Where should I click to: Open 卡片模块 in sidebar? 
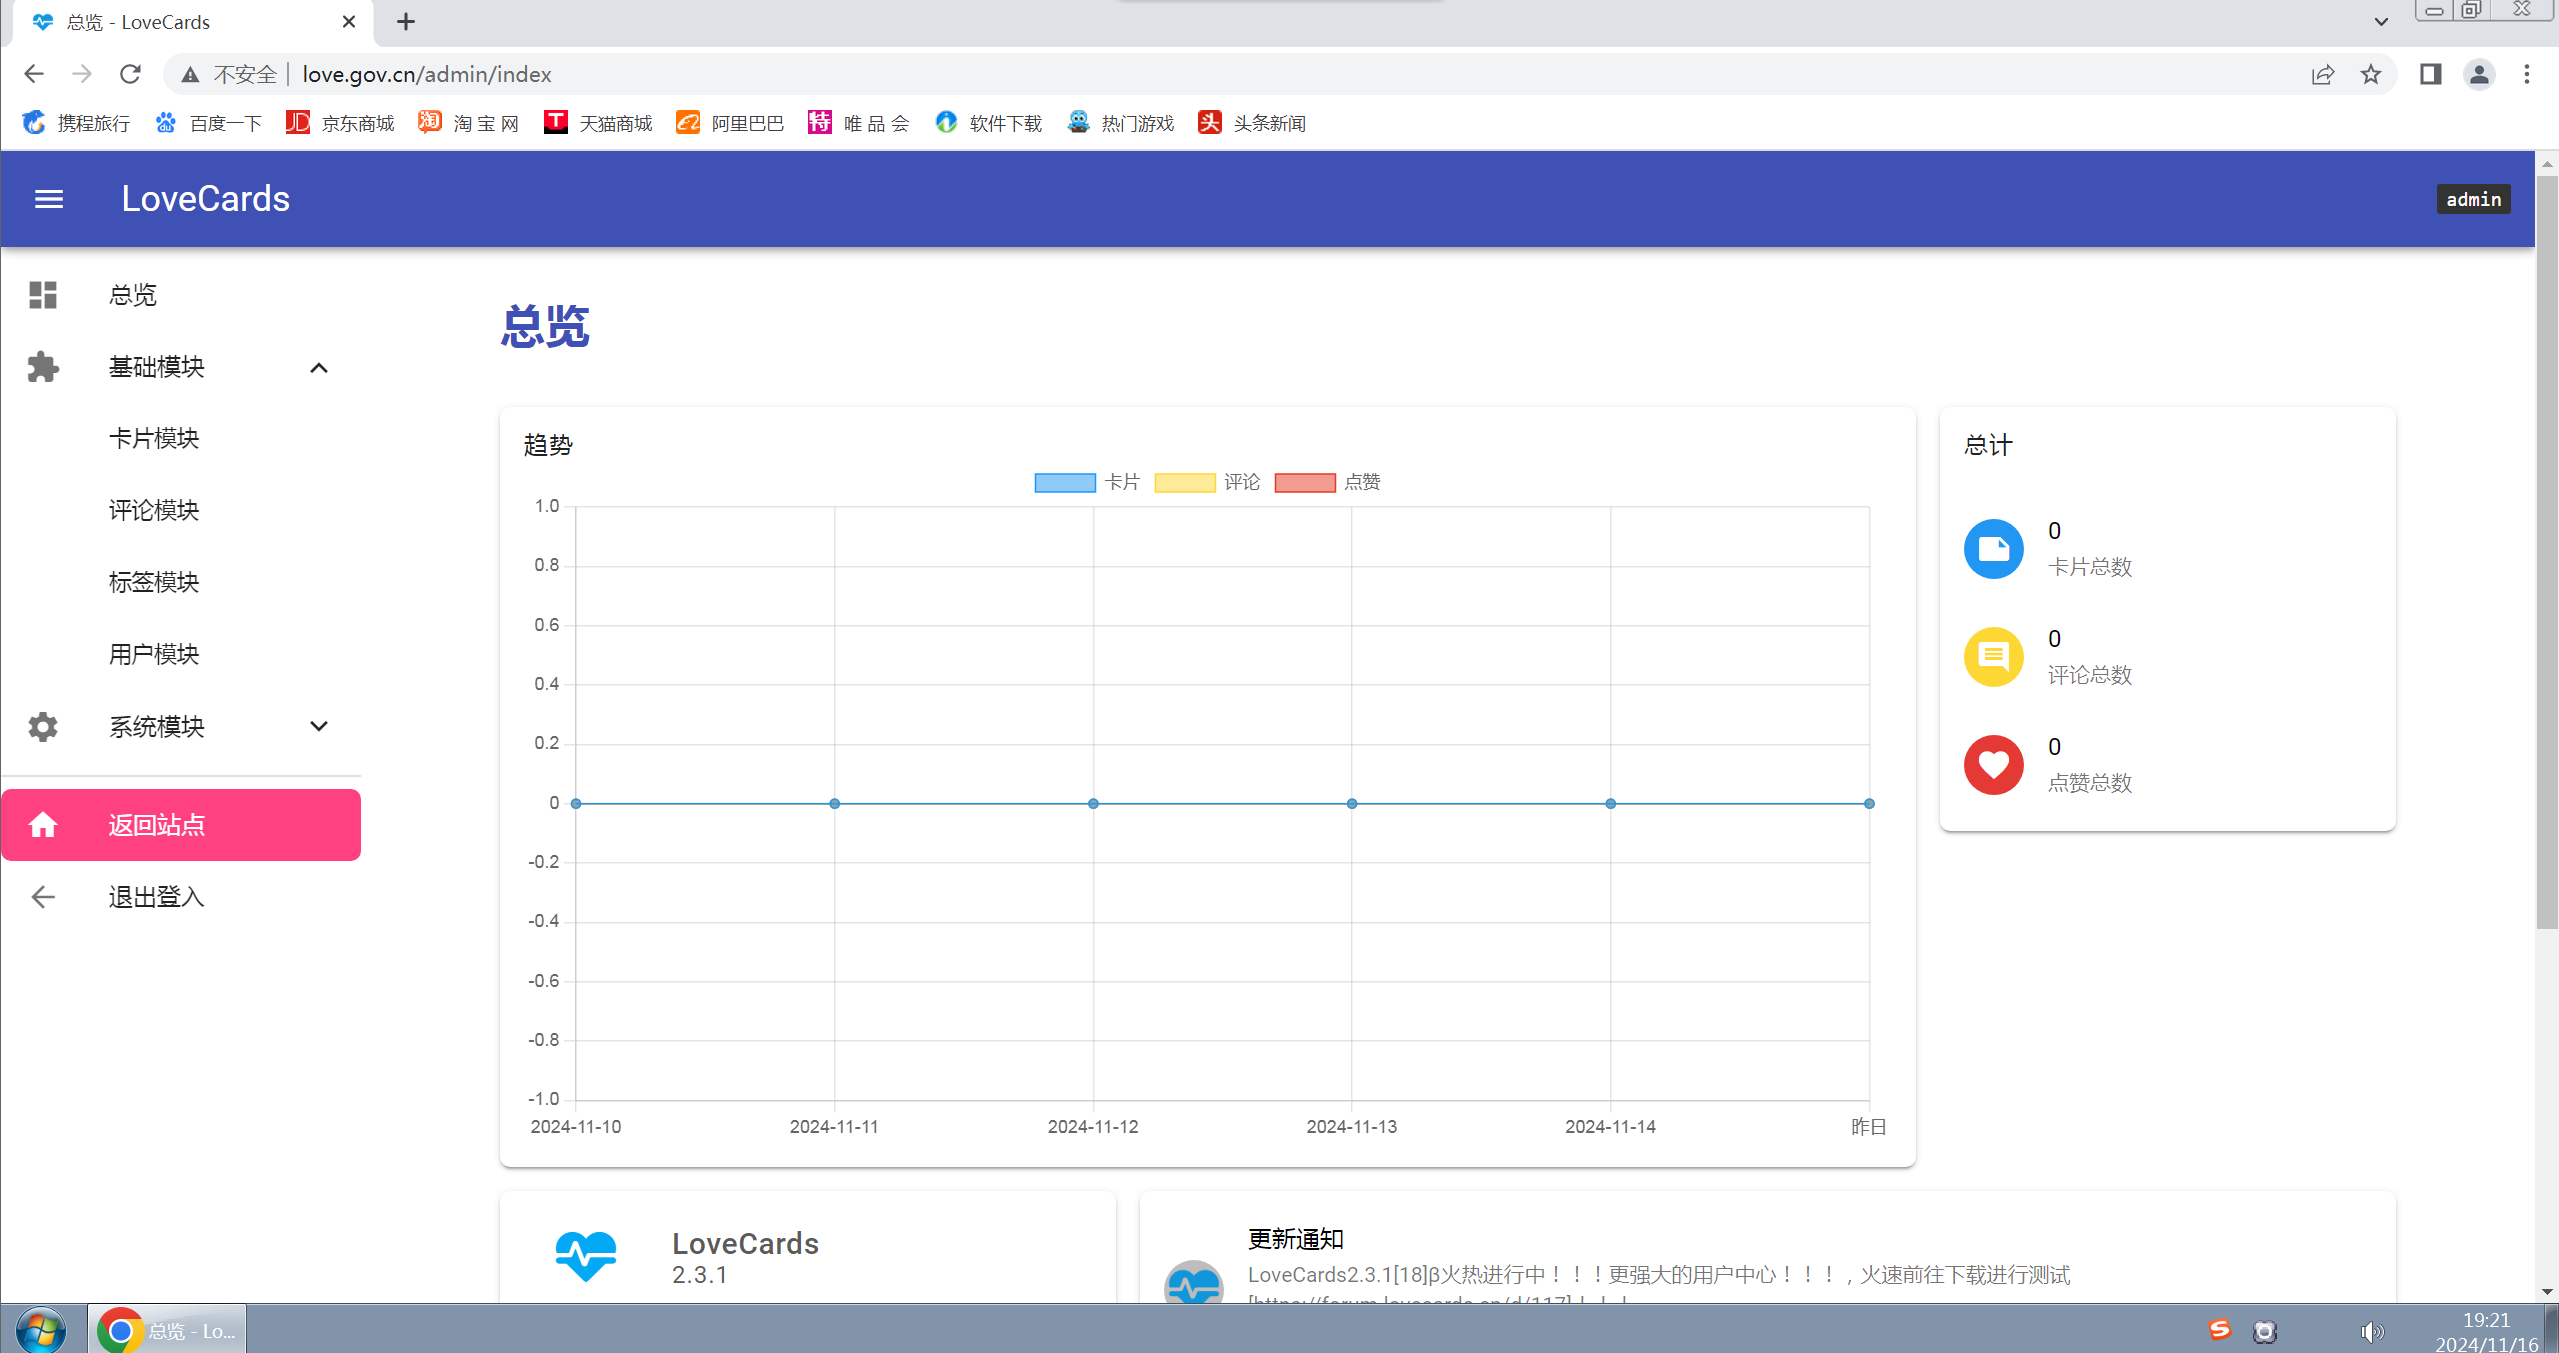(154, 438)
